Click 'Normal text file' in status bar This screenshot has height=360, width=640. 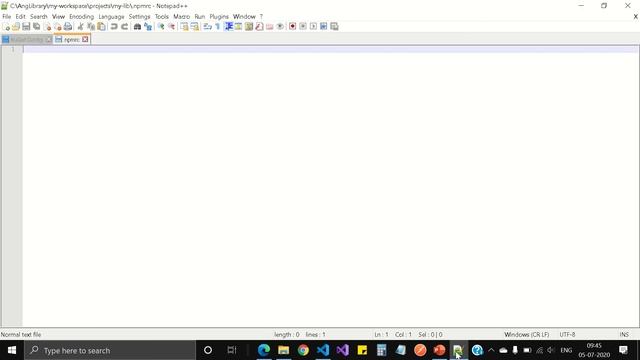pyautogui.click(x=21, y=335)
